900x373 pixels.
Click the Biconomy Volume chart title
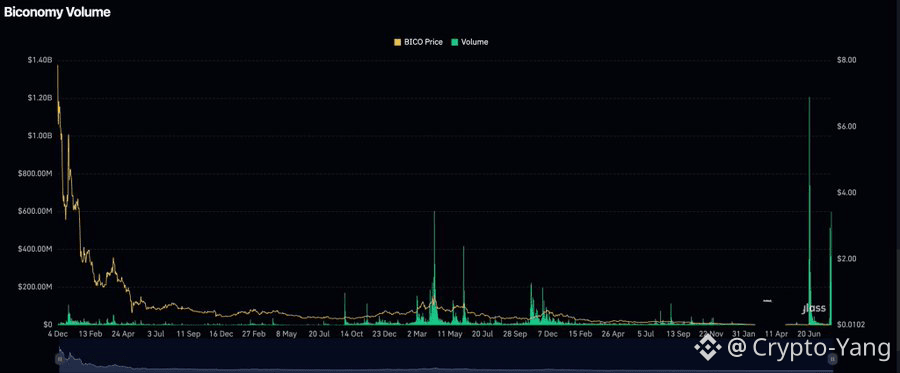click(x=57, y=12)
